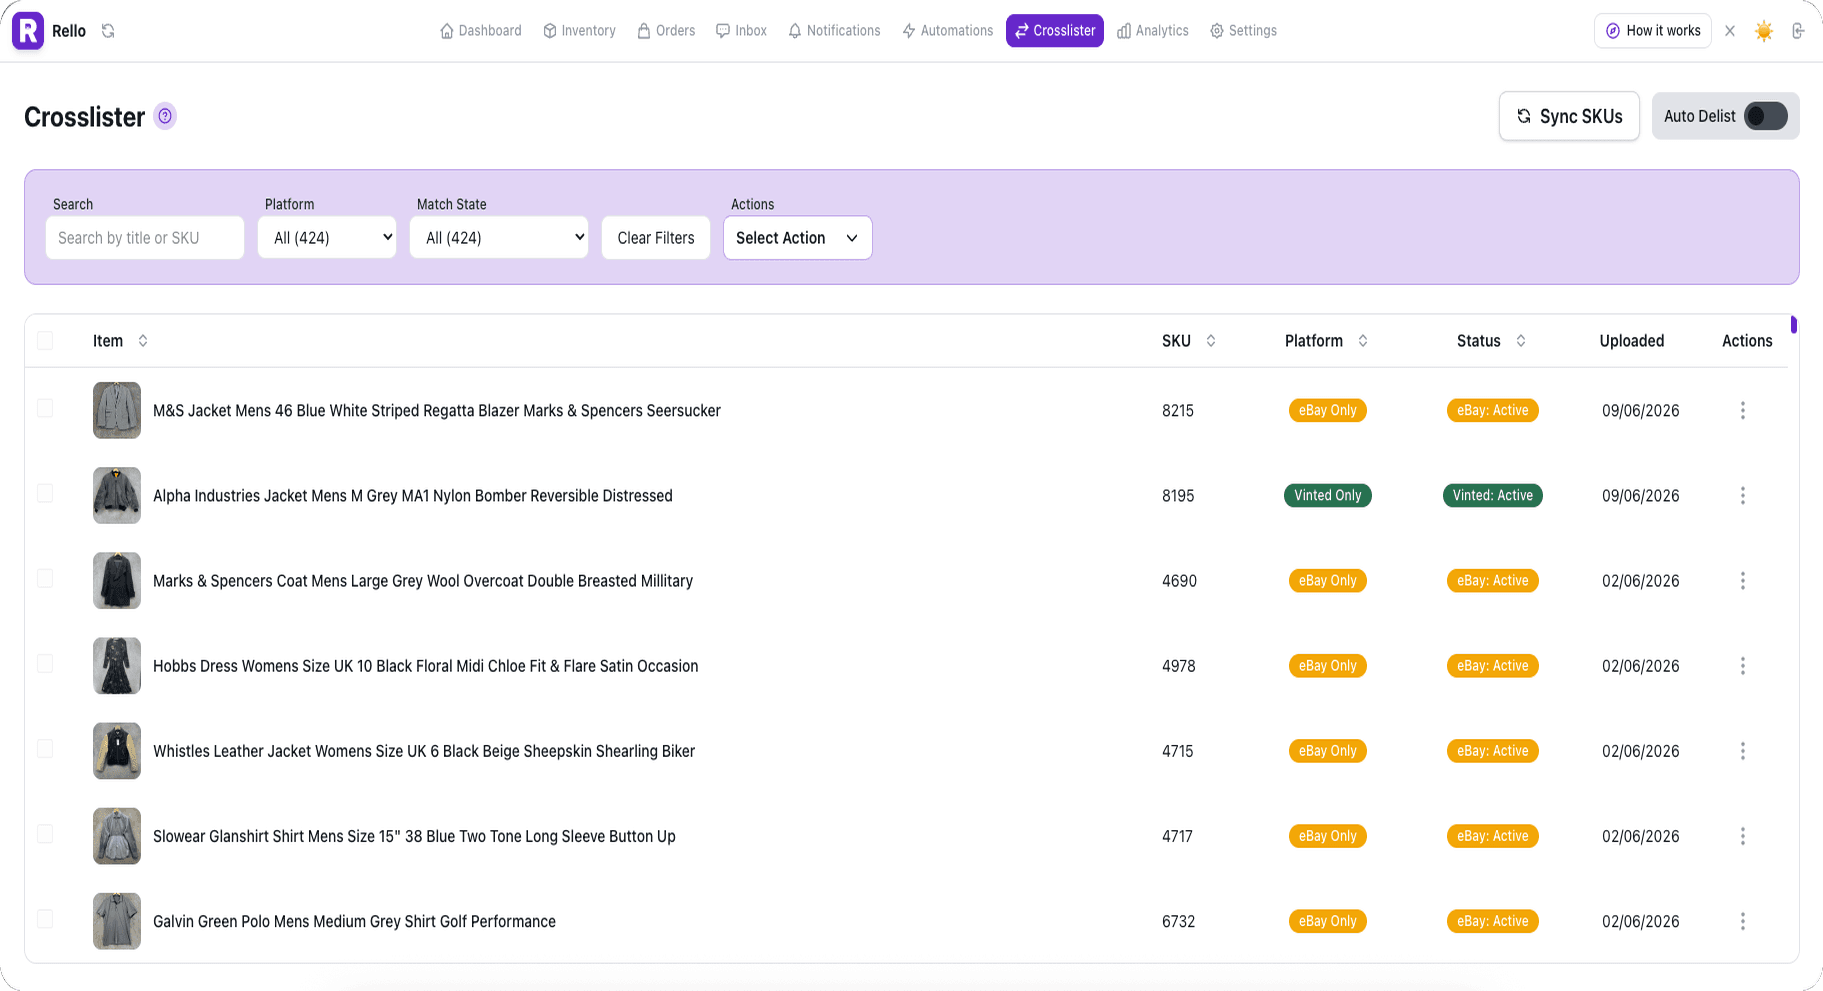Sort by Platform column arrows
Screen dimensions: 1823x991
coord(1363,341)
